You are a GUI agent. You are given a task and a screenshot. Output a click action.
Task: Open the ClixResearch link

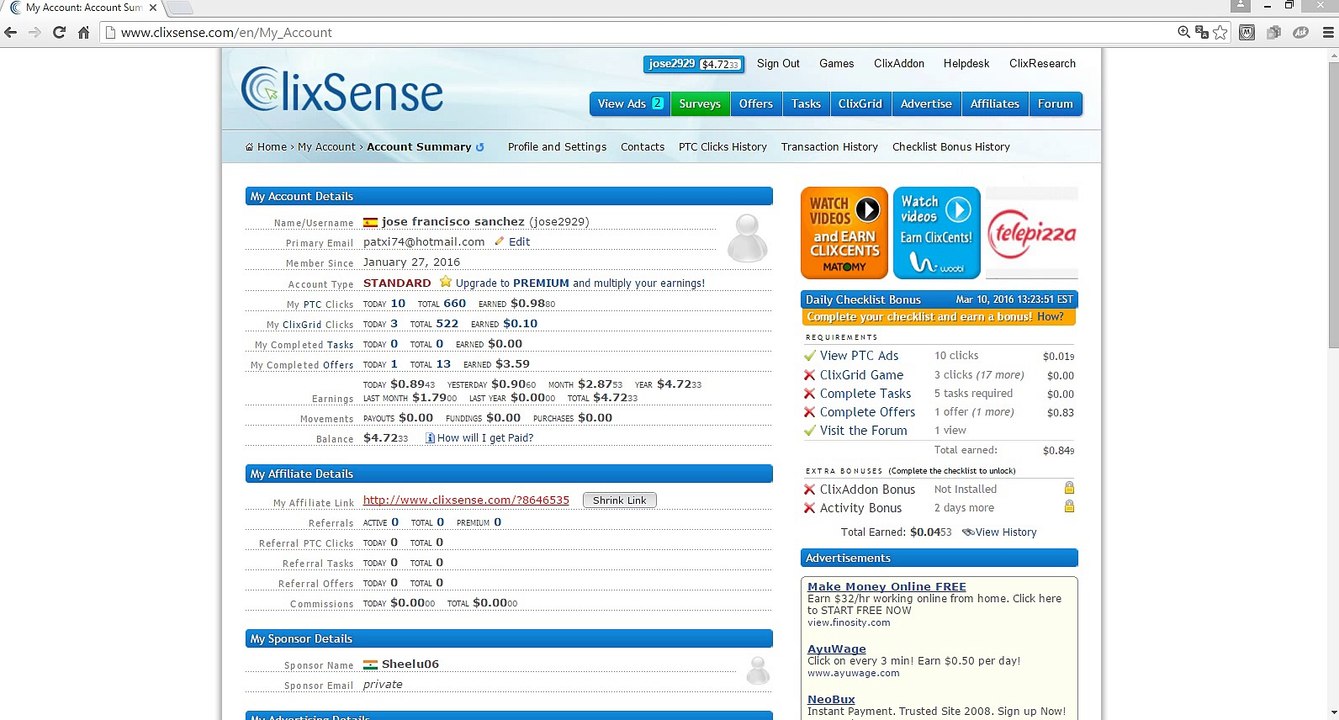(x=1042, y=64)
